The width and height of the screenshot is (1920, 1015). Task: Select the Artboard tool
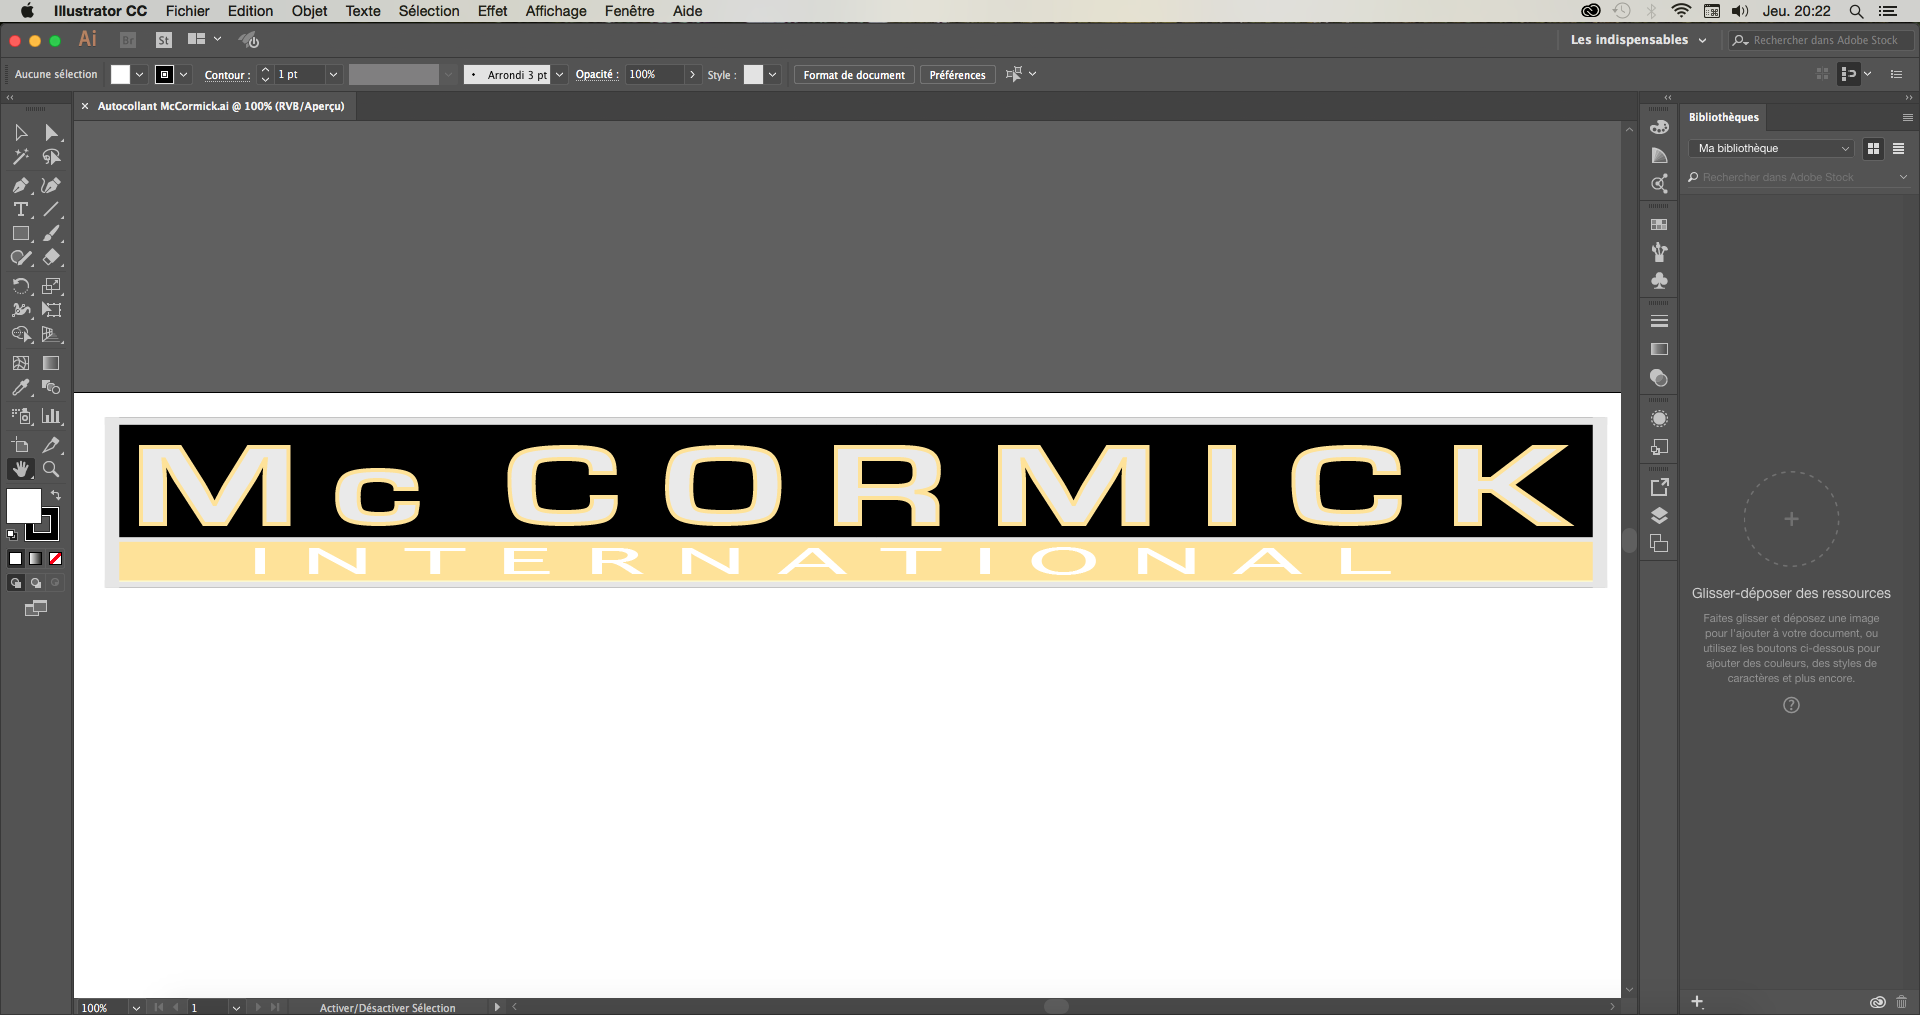click(21, 445)
